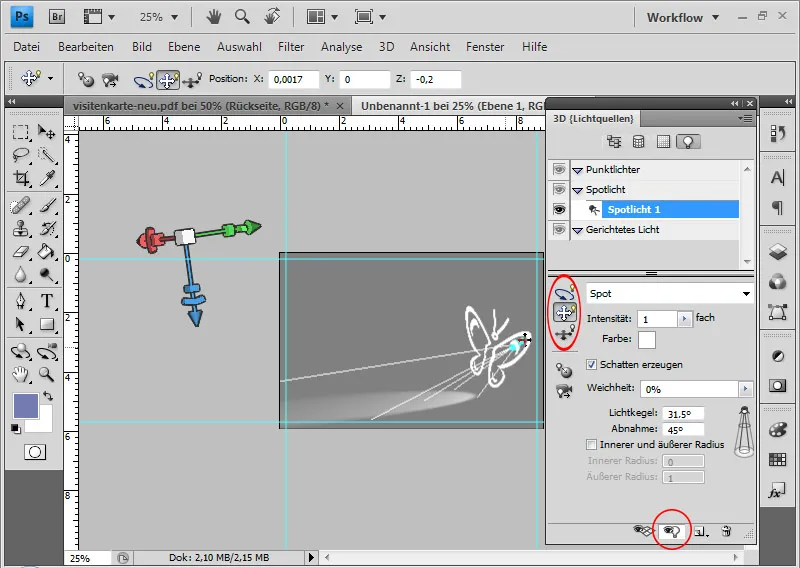Click point light at origin button

[x=564, y=369]
